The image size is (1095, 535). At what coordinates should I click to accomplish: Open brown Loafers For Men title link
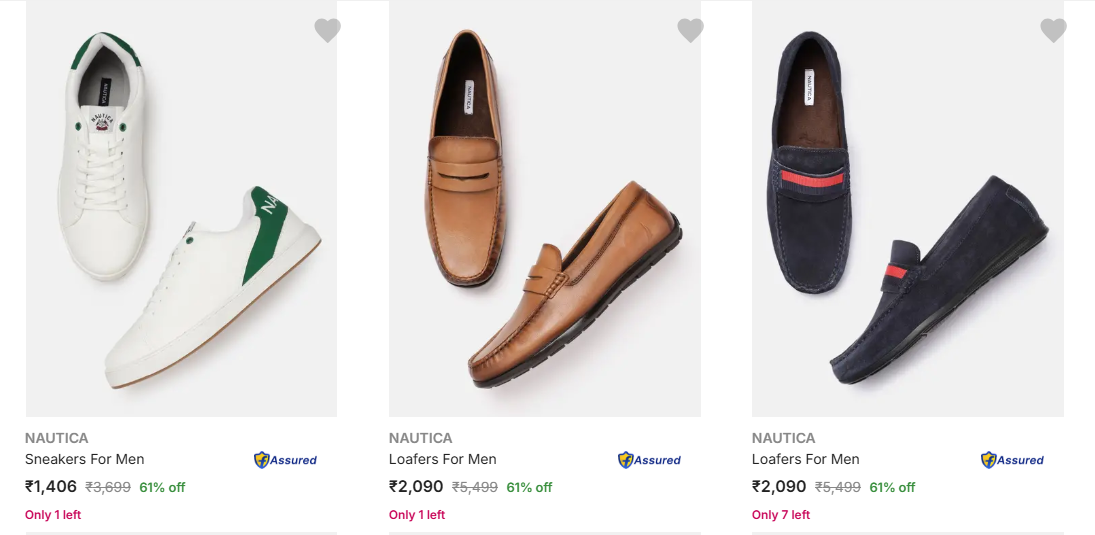click(x=443, y=459)
